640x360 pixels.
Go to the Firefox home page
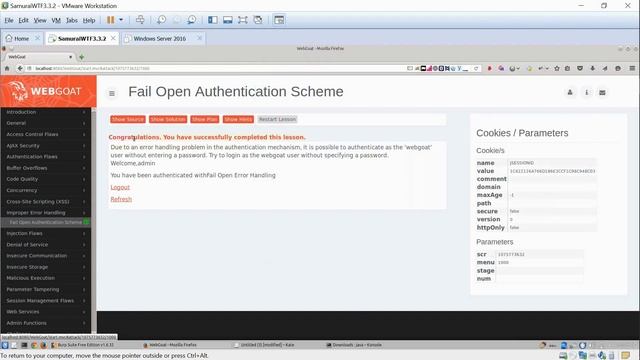pyautogui.click(x=7, y=69)
